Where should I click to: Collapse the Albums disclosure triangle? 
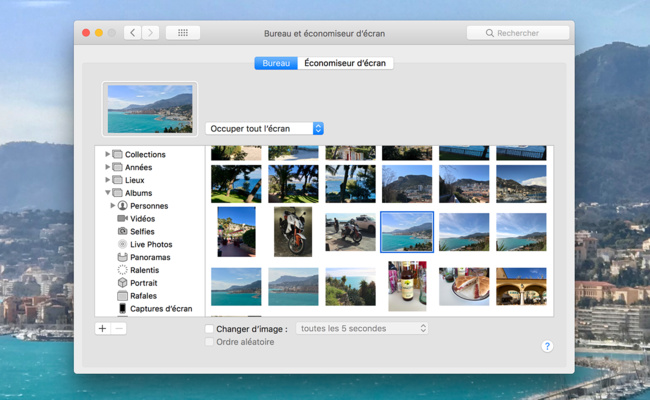pyautogui.click(x=107, y=192)
